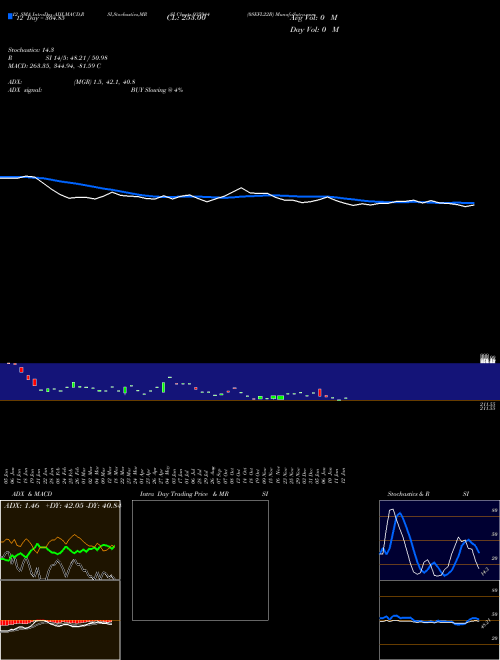Click the right end of blue SMA line
Viewport: 500px width, 660px height.
(473, 203)
